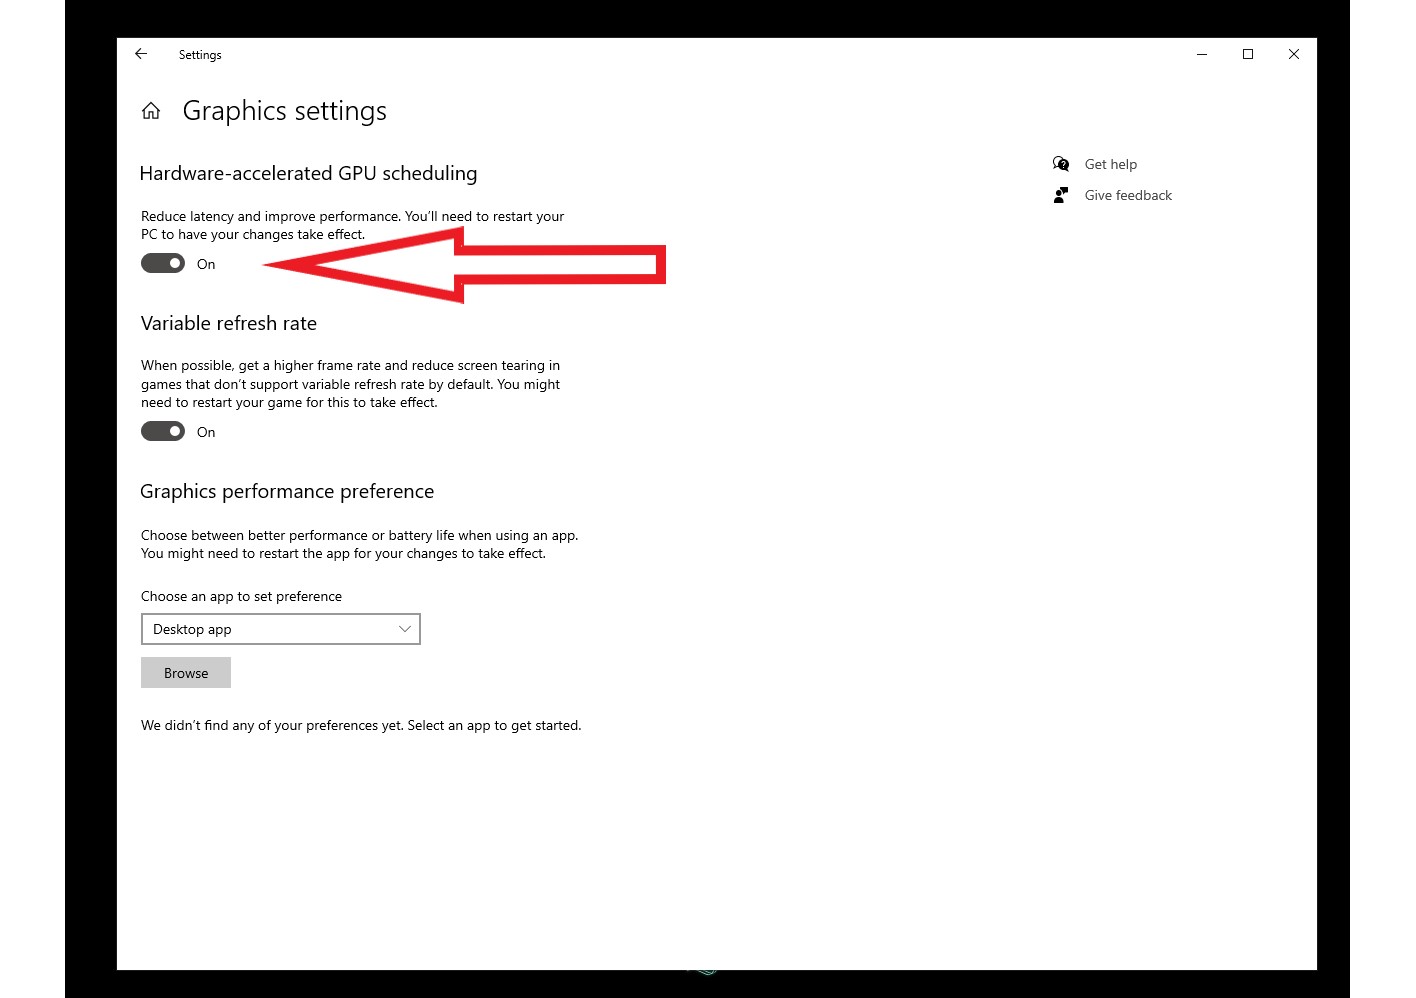Minimize the Settings window
The height and width of the screenshot is (998, 1416).
point(1202,54)
